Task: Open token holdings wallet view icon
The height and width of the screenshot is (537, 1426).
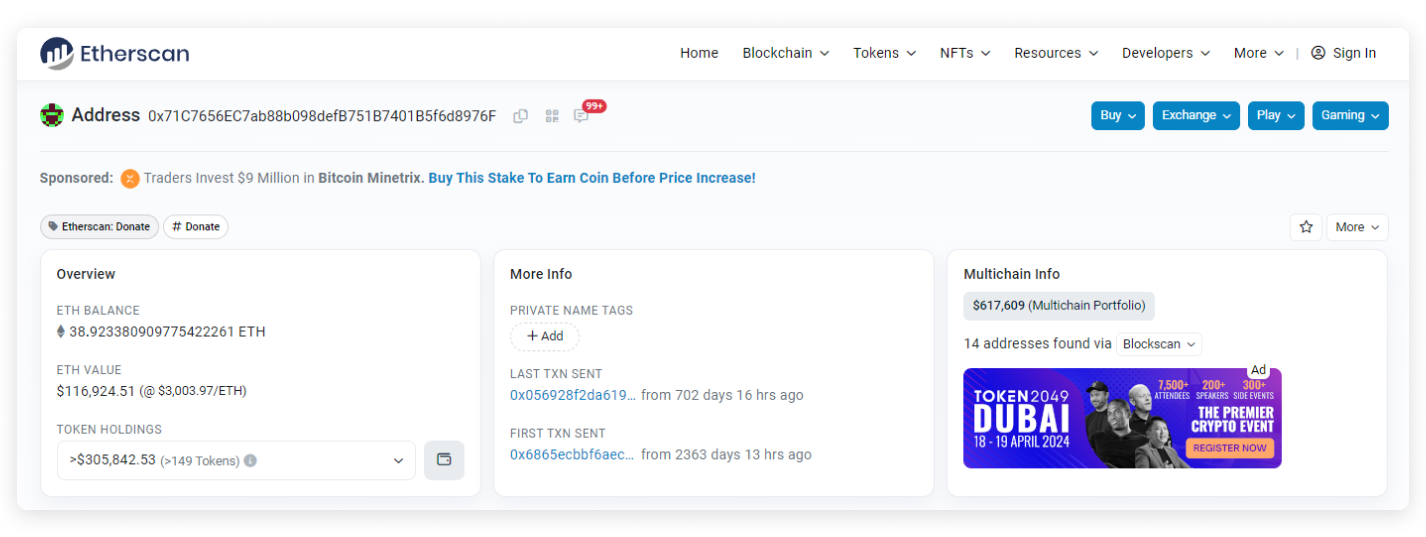Action: tap(444, 460)
